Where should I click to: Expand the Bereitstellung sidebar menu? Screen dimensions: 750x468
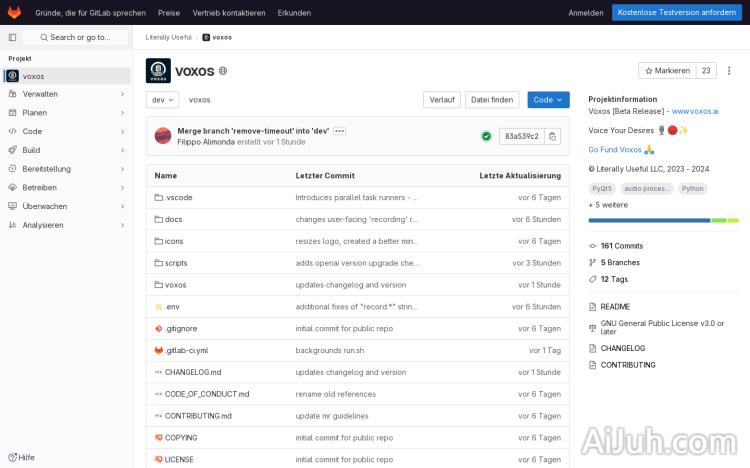pos(66,169)
